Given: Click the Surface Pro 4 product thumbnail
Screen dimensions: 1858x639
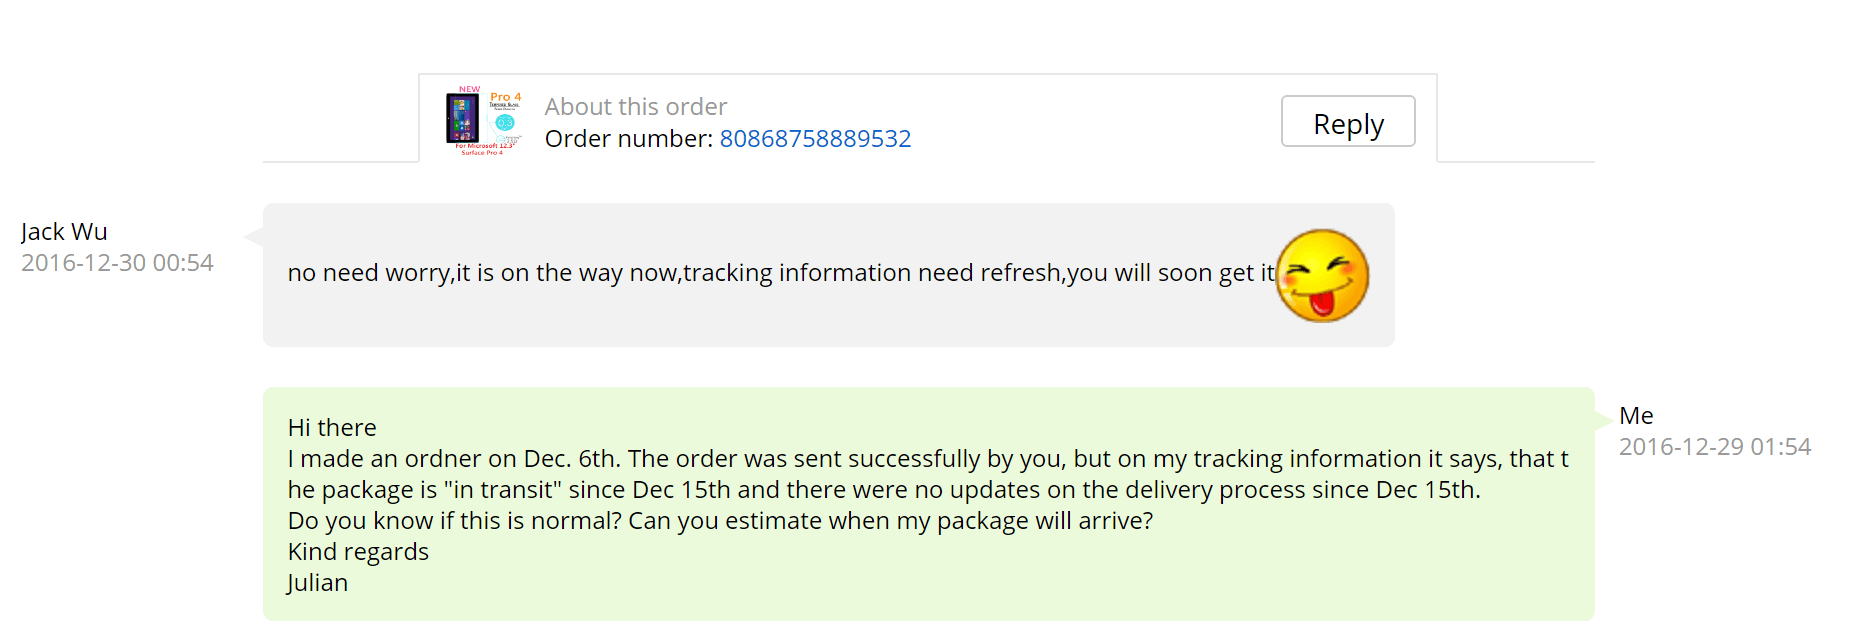Looking at the screenshot, I should coord(483,121).
